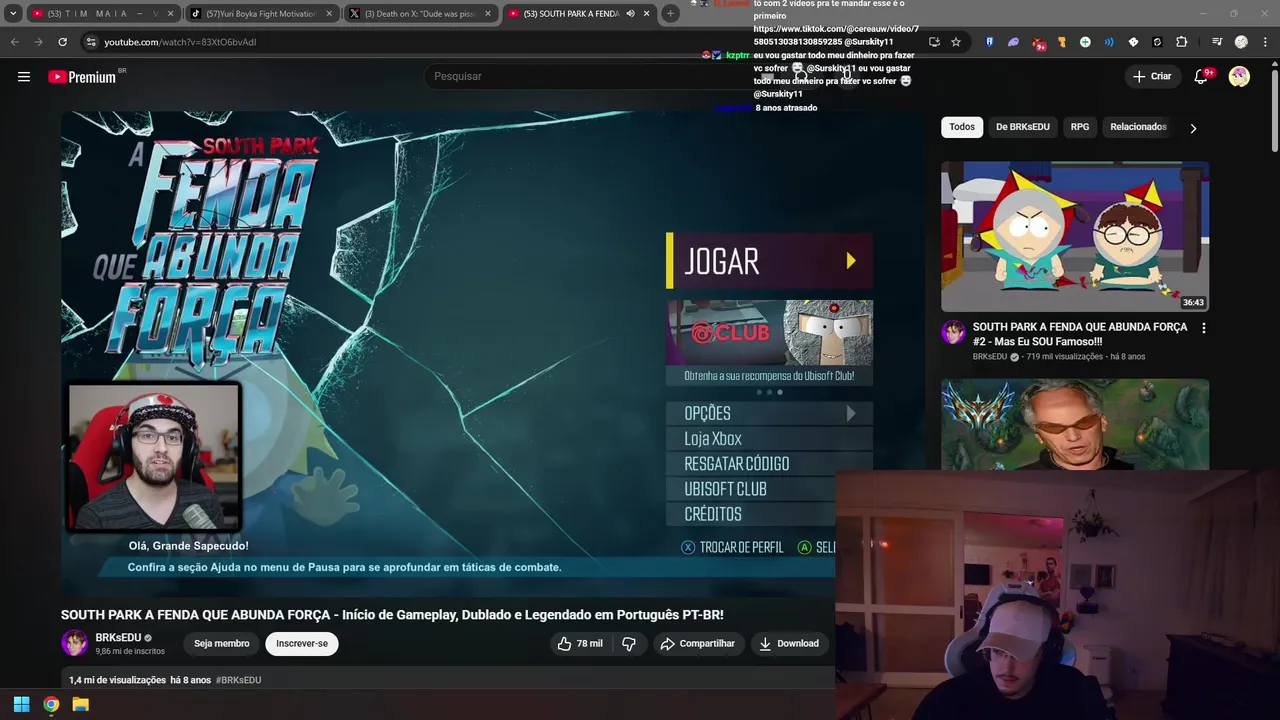Join channel via Seja membro

[x=222, y=644]
